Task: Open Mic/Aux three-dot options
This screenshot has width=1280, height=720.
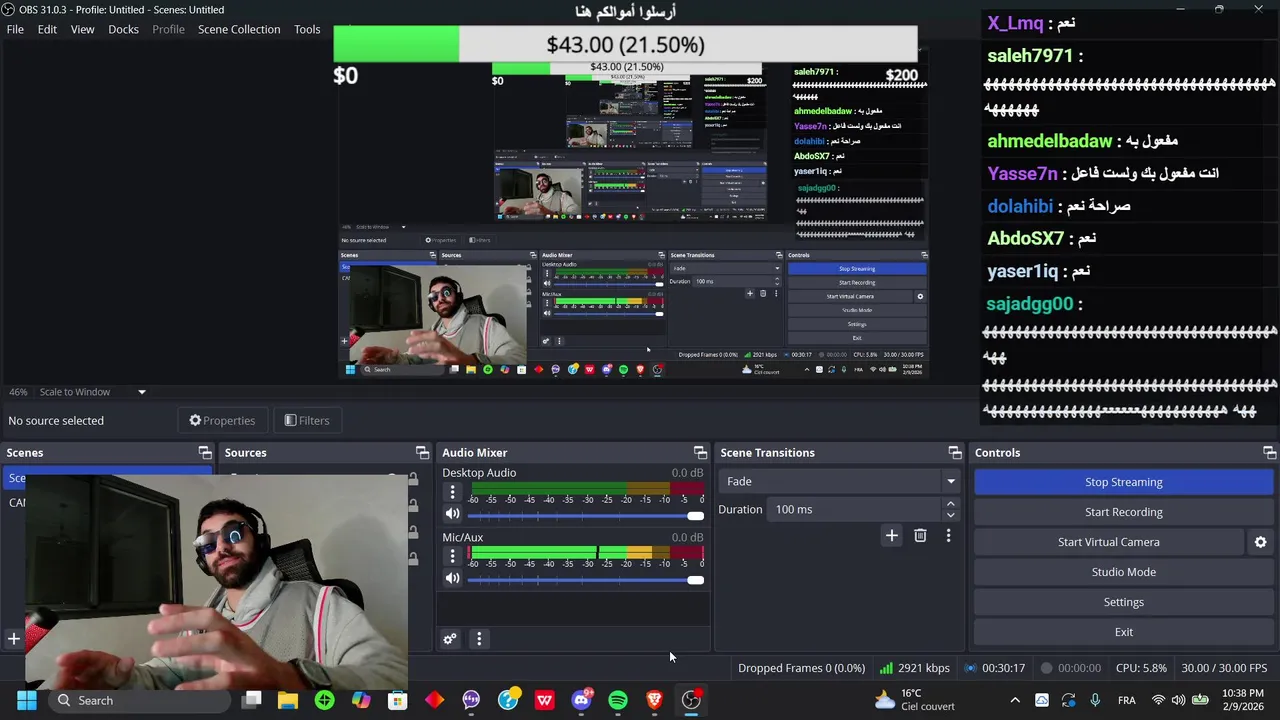Action: click(452, 556)
